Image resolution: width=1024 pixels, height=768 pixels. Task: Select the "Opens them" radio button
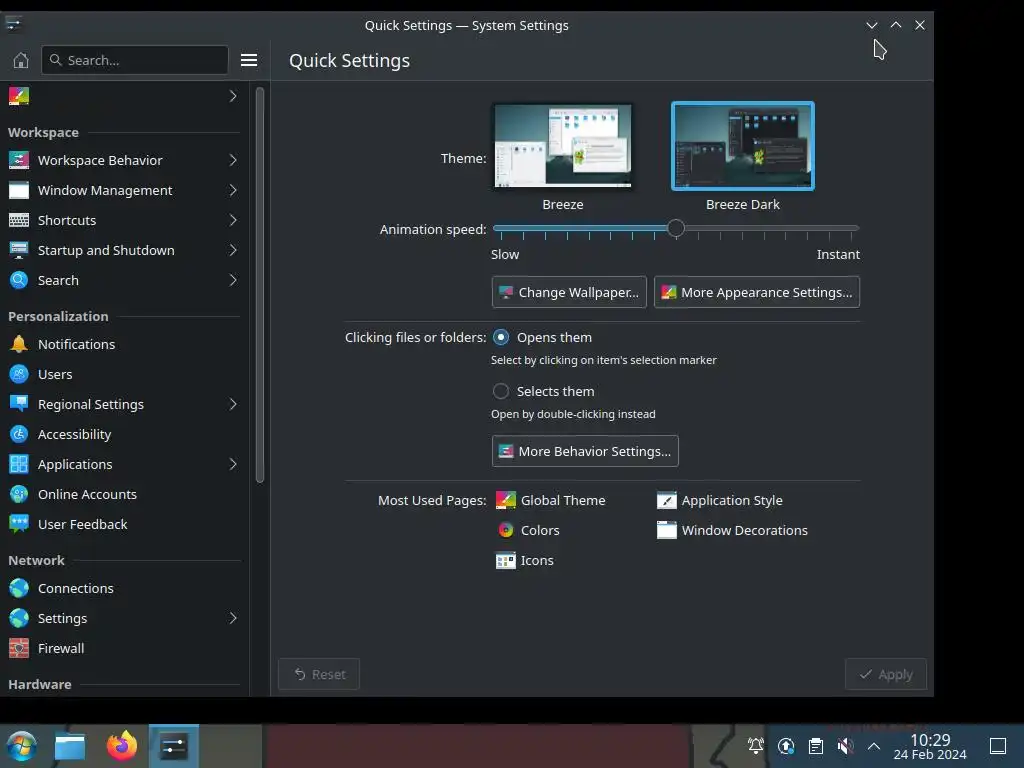click(501, 338)
